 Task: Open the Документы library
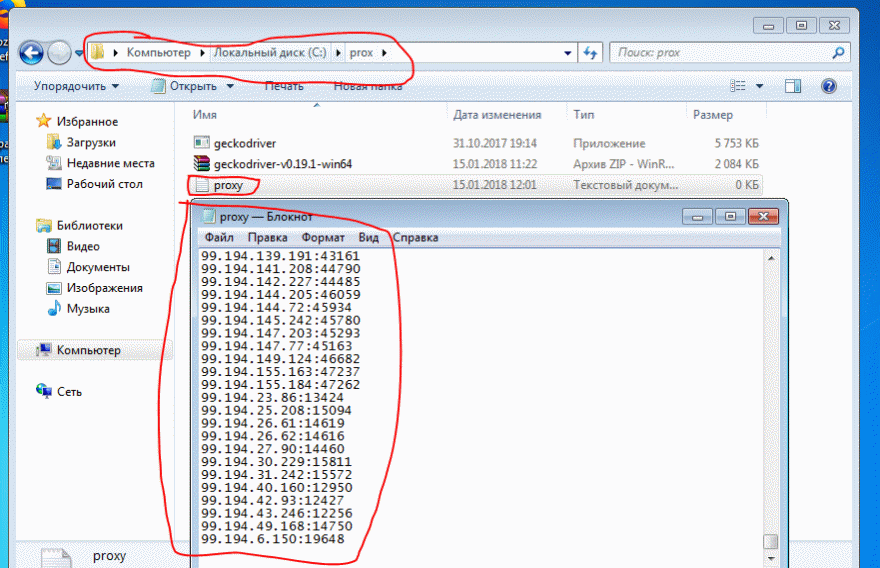[x=98, y=267]
